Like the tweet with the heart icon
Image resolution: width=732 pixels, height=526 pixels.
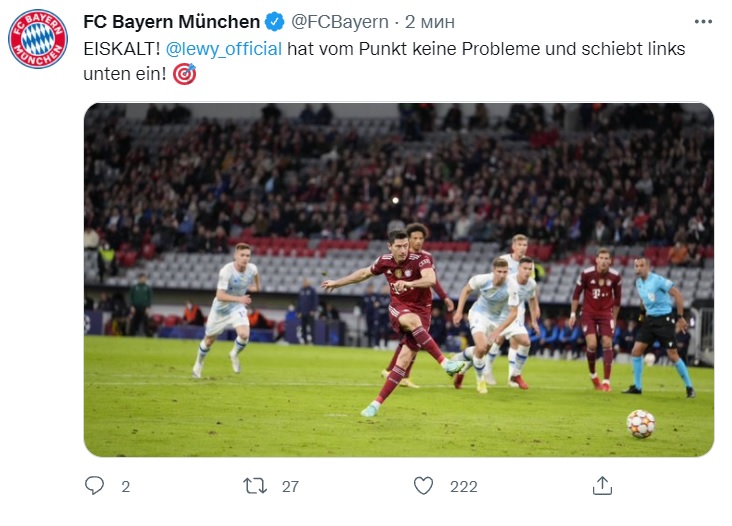point(424,486)
